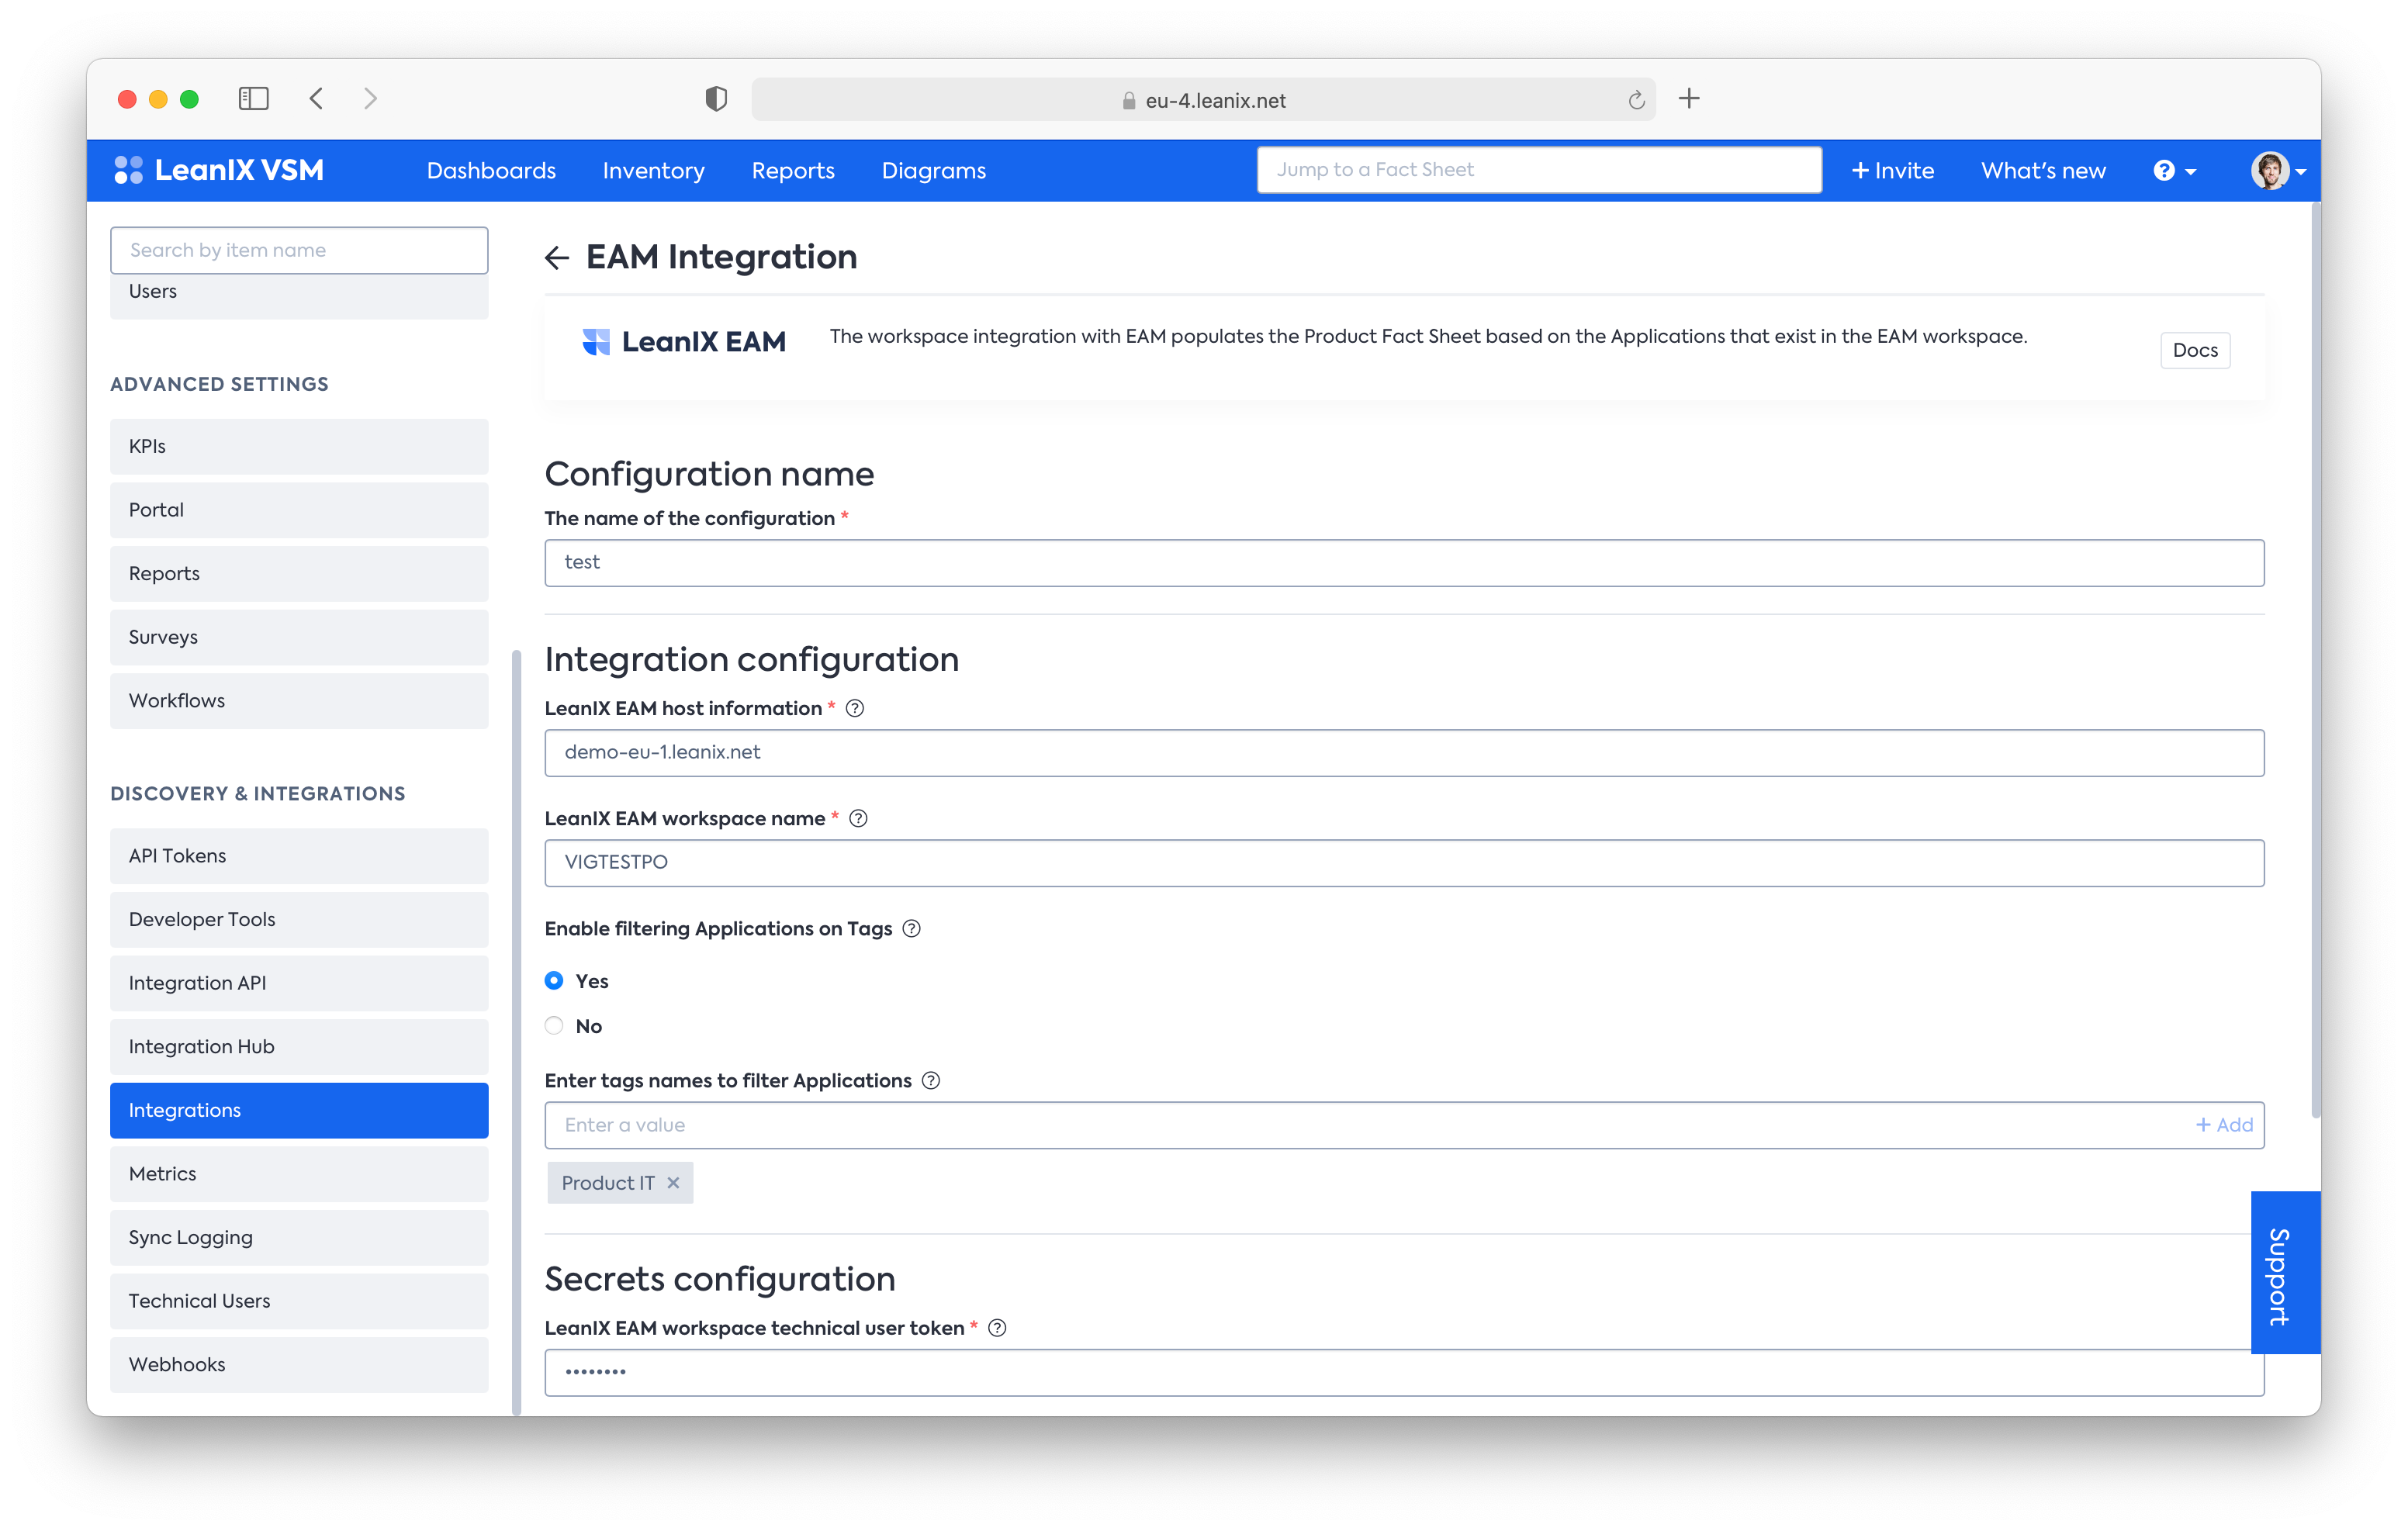Select Yes for filtering Applications on Tags
Image resolution: width=2408 pixels, height=1531 pixels.
click(554, 980)
